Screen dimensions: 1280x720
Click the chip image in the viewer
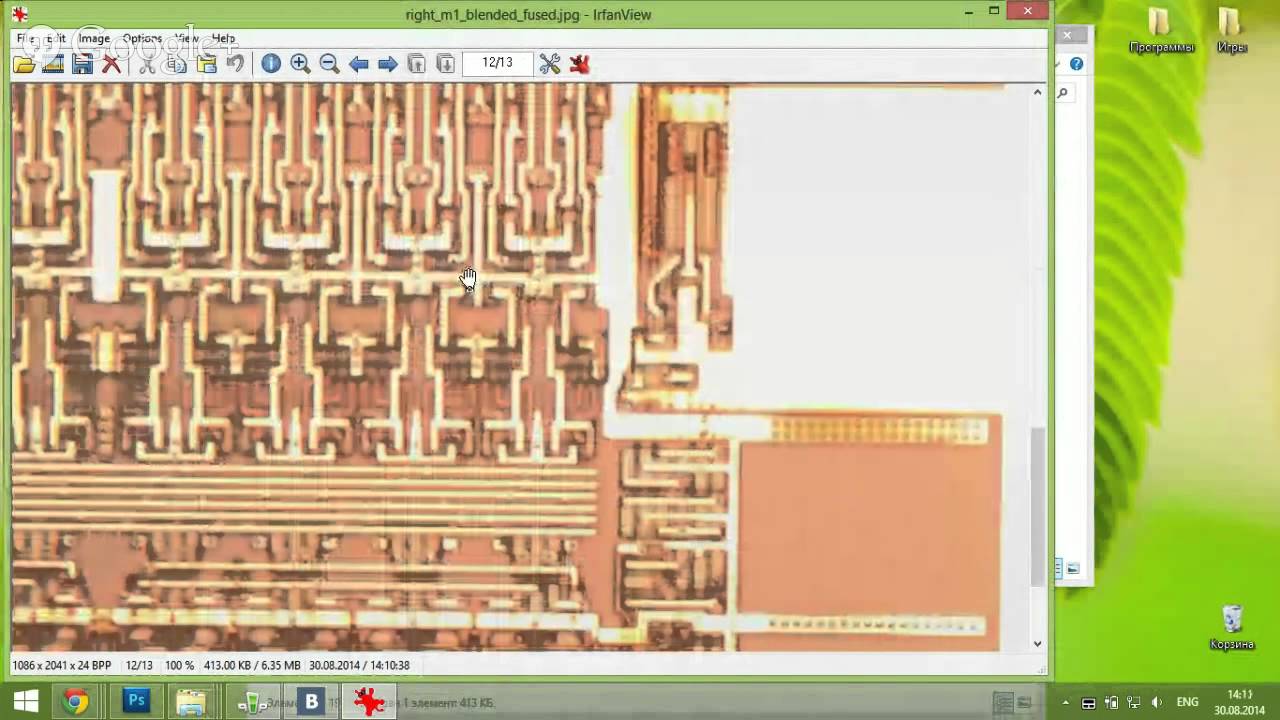point(519,368)
